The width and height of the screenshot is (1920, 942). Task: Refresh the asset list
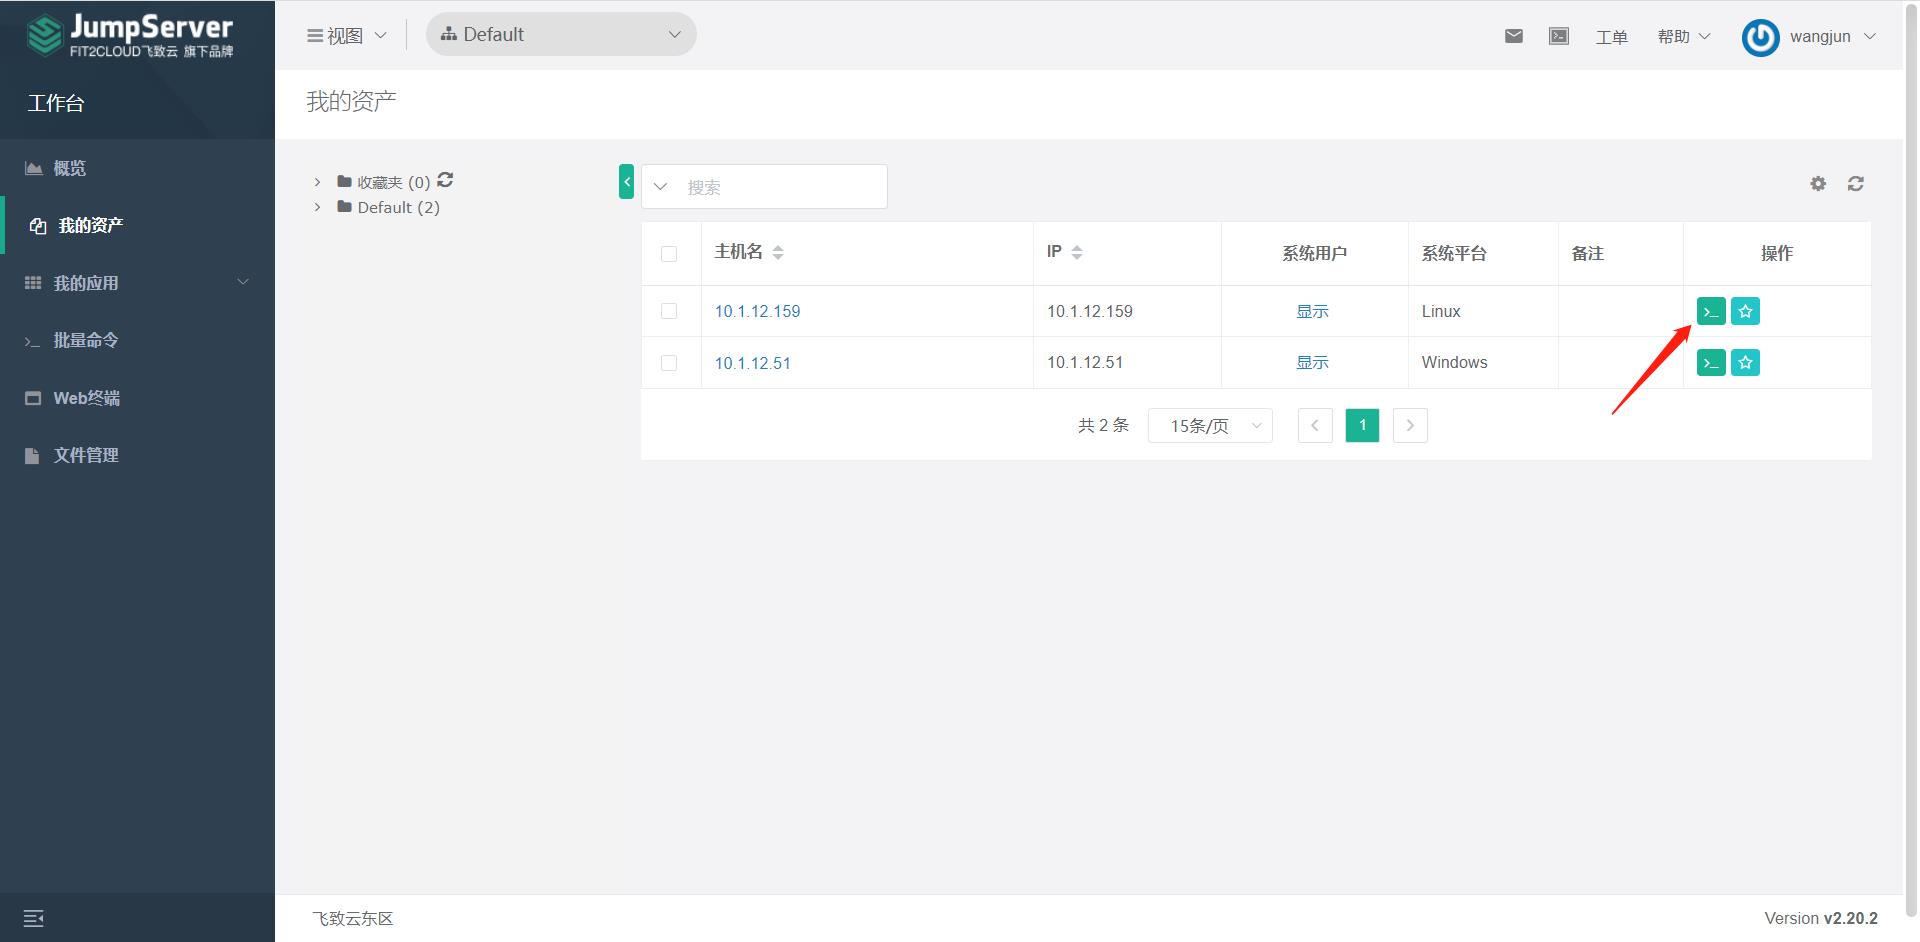[1855, 184]
